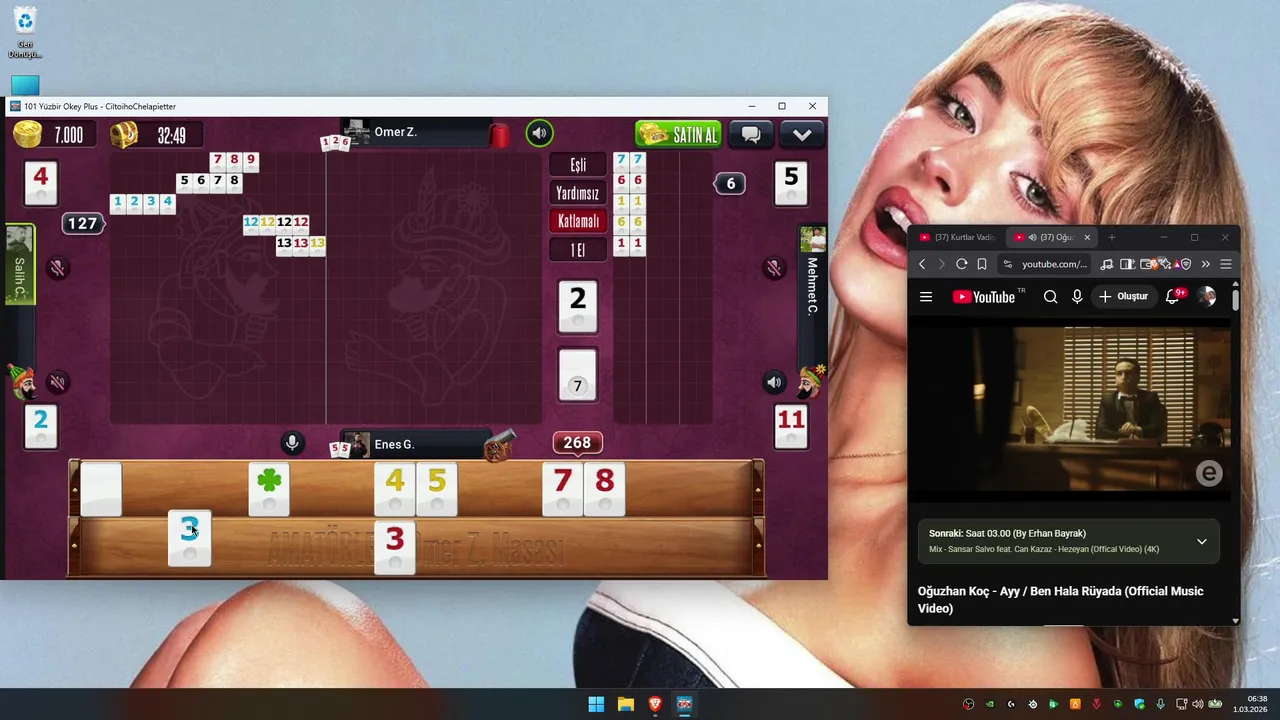Reload the YouTube page

[961, 264]
